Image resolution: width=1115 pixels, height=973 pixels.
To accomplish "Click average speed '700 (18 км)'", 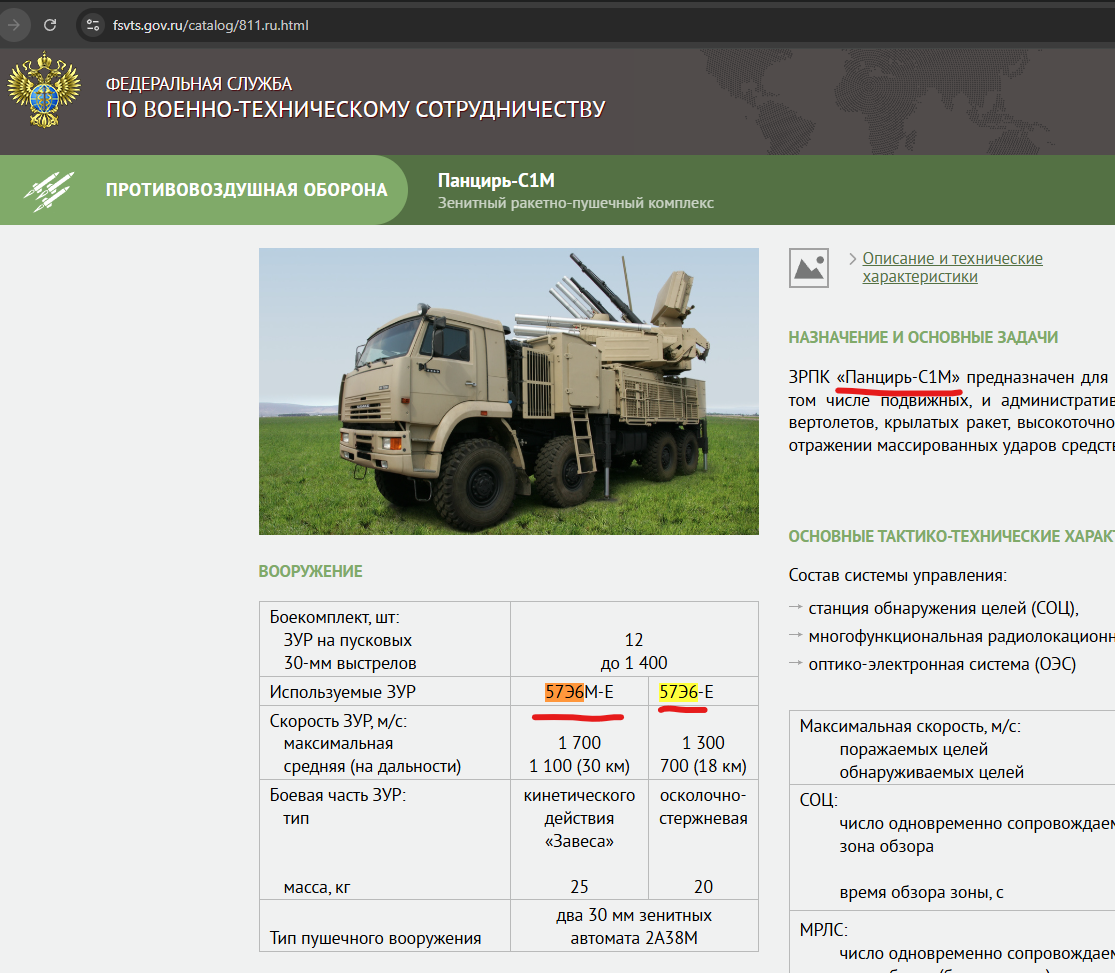I will tap(703, 766).
